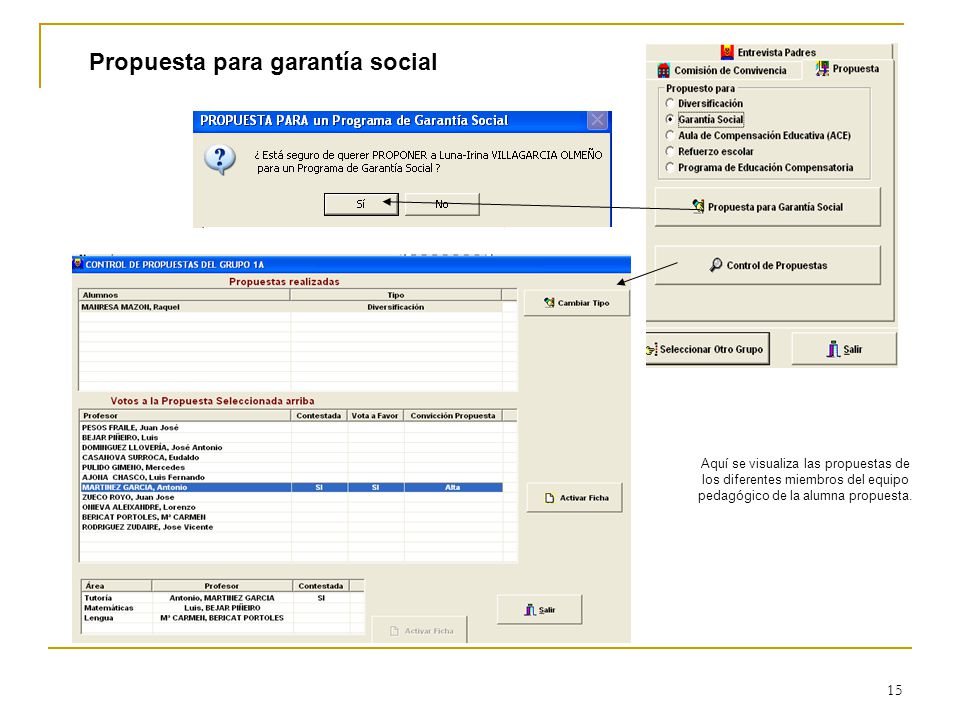This screenshot has height=720, width=960.
Task: Click the hand icon on Seleccionar Otro Grupo
Action: pyautogui.click(x=651, y=350)
